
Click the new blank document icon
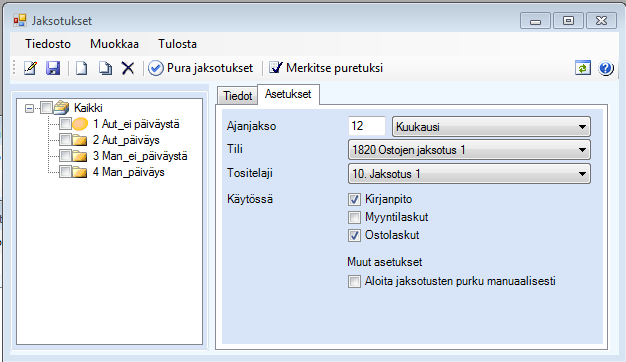[81, 68]
